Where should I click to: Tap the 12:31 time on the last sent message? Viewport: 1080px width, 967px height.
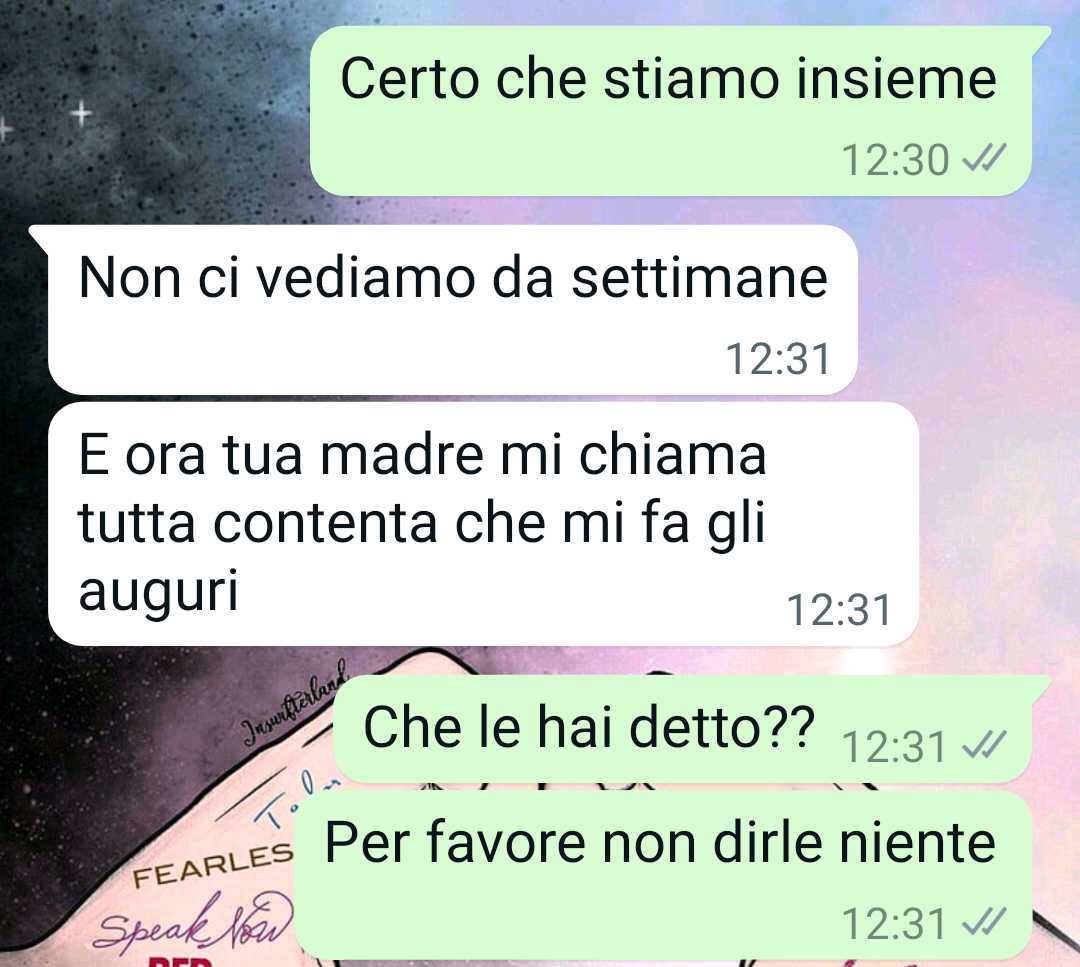pos(894,924)
